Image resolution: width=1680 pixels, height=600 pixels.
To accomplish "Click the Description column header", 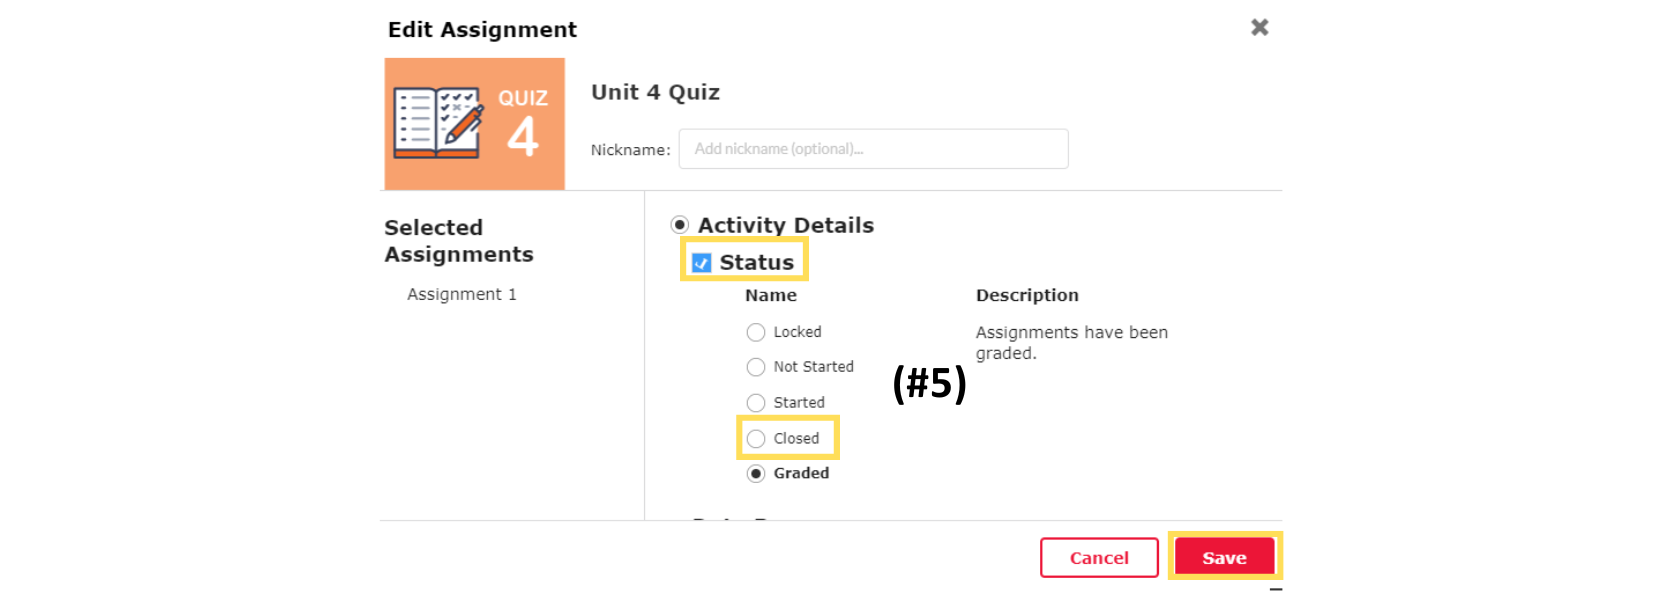I will tap(1027, 295).
